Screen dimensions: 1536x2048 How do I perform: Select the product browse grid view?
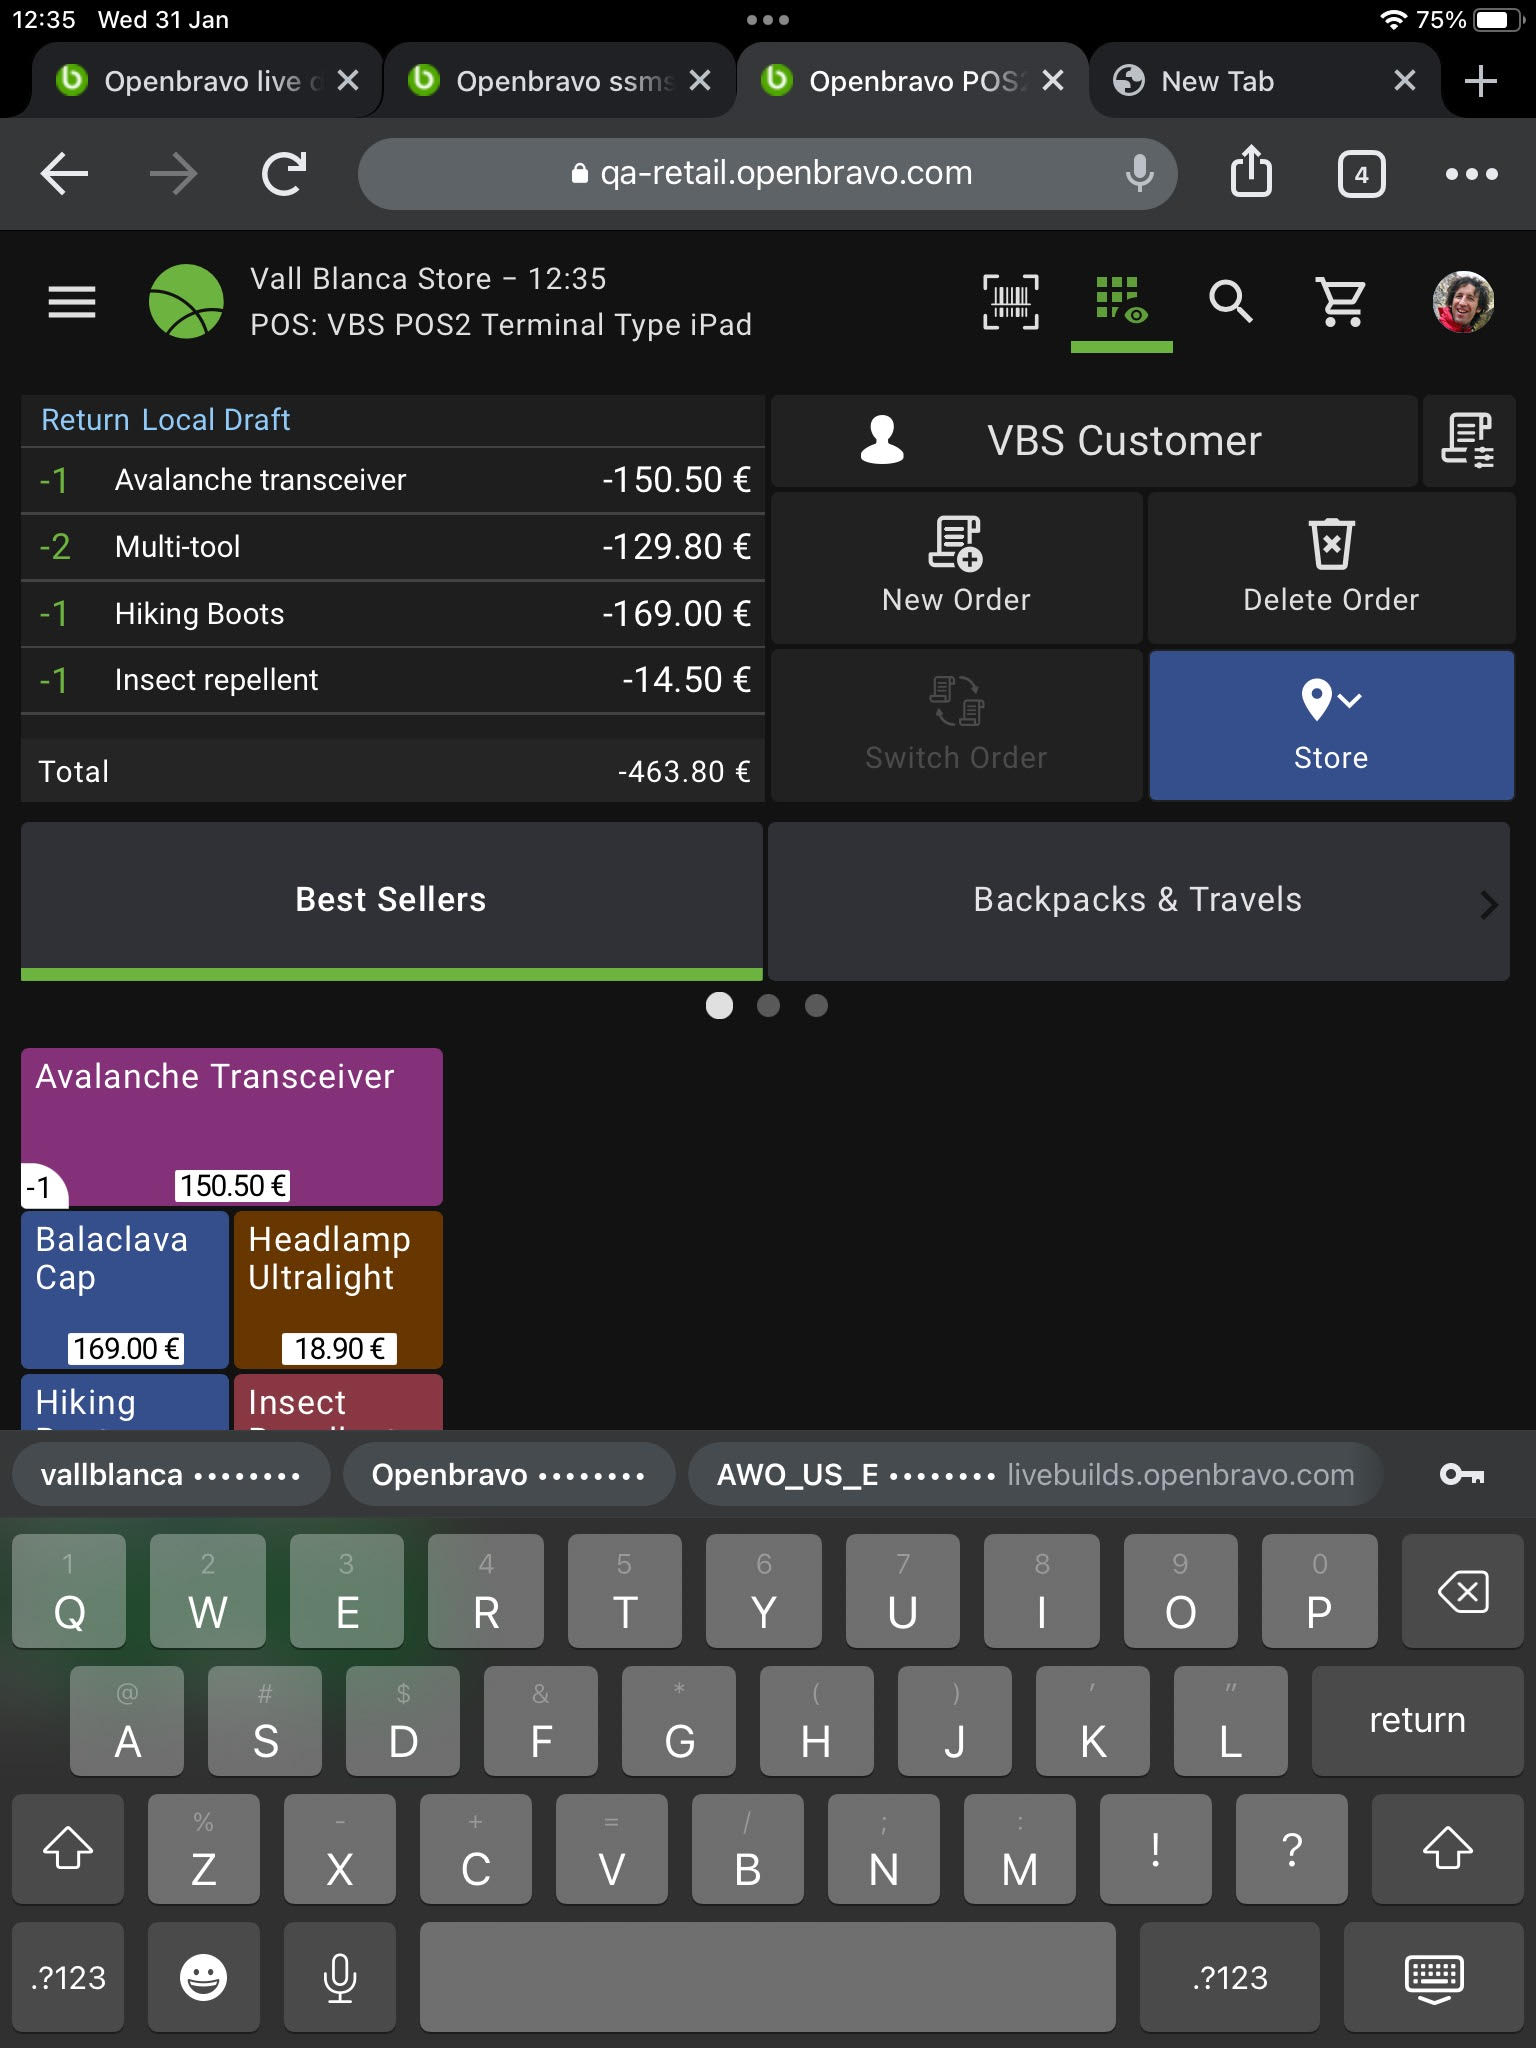(1121, 301)
